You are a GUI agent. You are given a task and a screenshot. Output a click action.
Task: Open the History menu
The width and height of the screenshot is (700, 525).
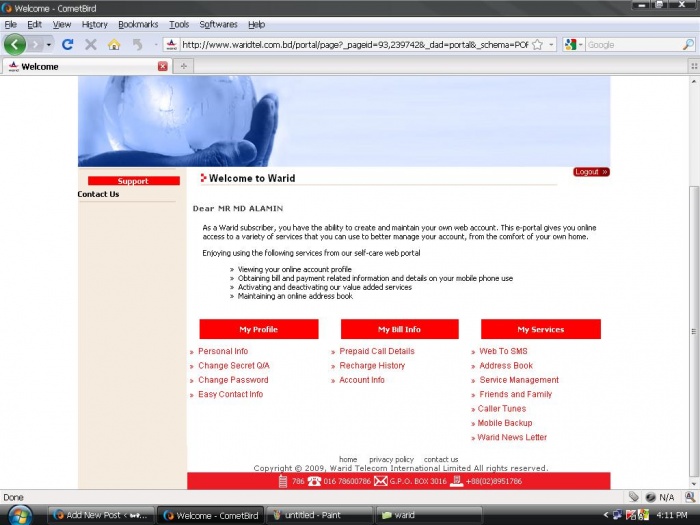pos(95,25)
